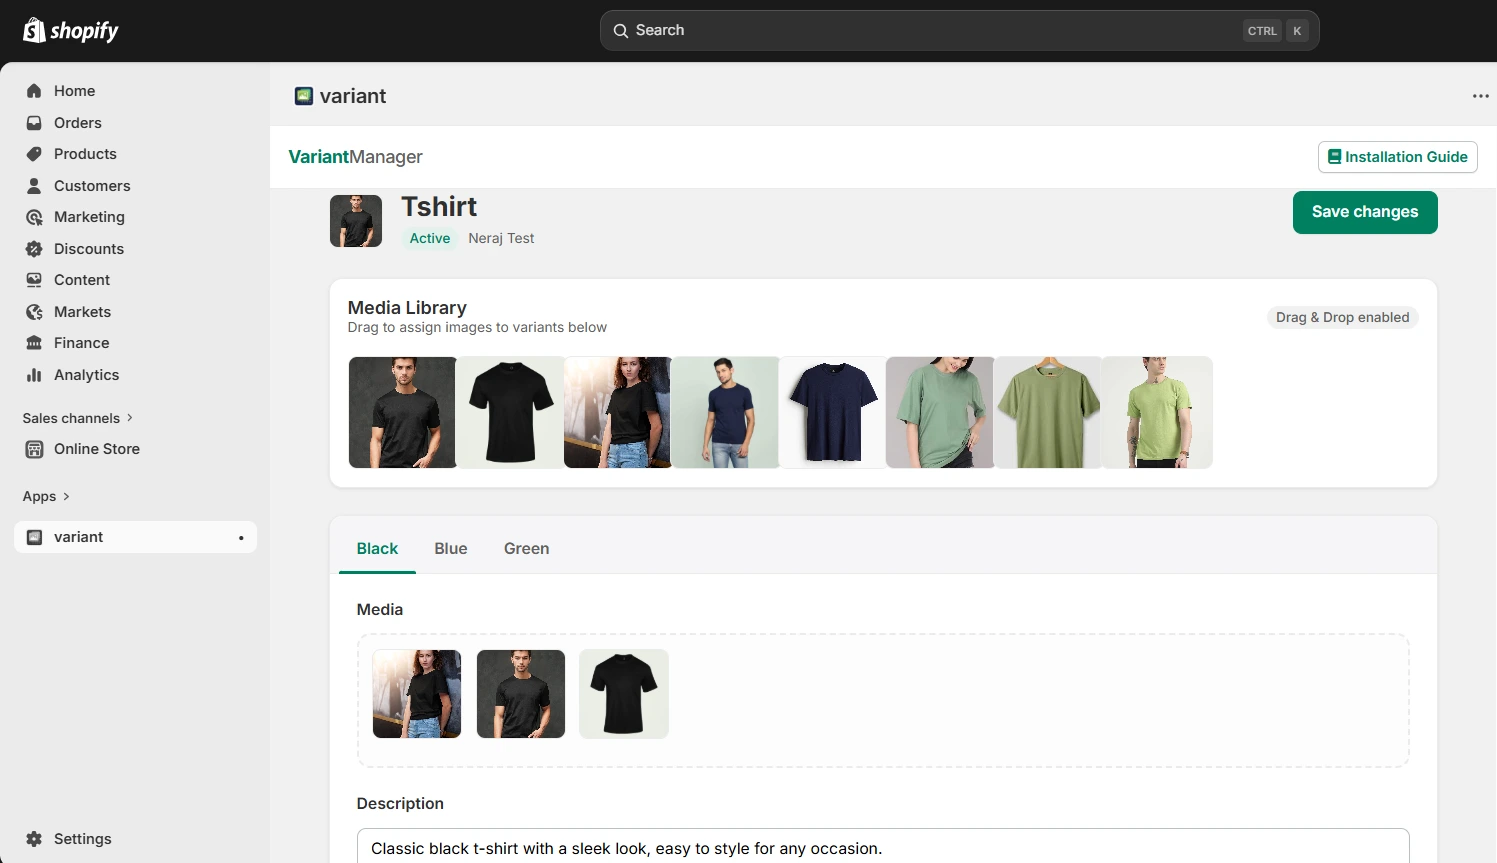Viewport: 1497px width, 863px height.
Task: Open Orders inbox icon in sidebar
Action: 34,123
